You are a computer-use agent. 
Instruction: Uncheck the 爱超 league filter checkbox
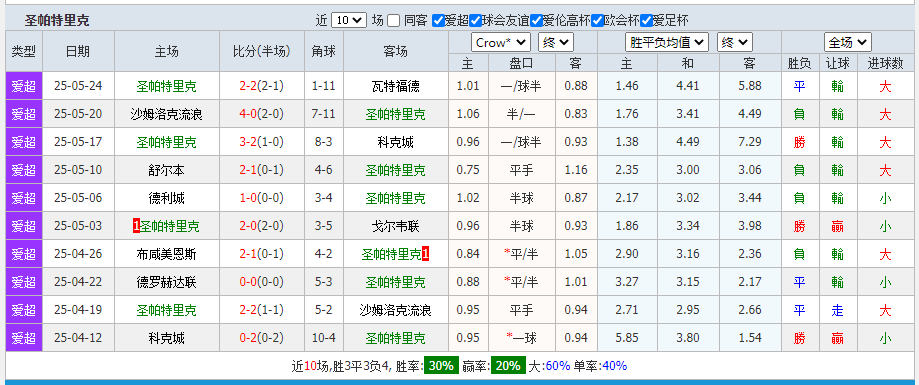point(438,21)
